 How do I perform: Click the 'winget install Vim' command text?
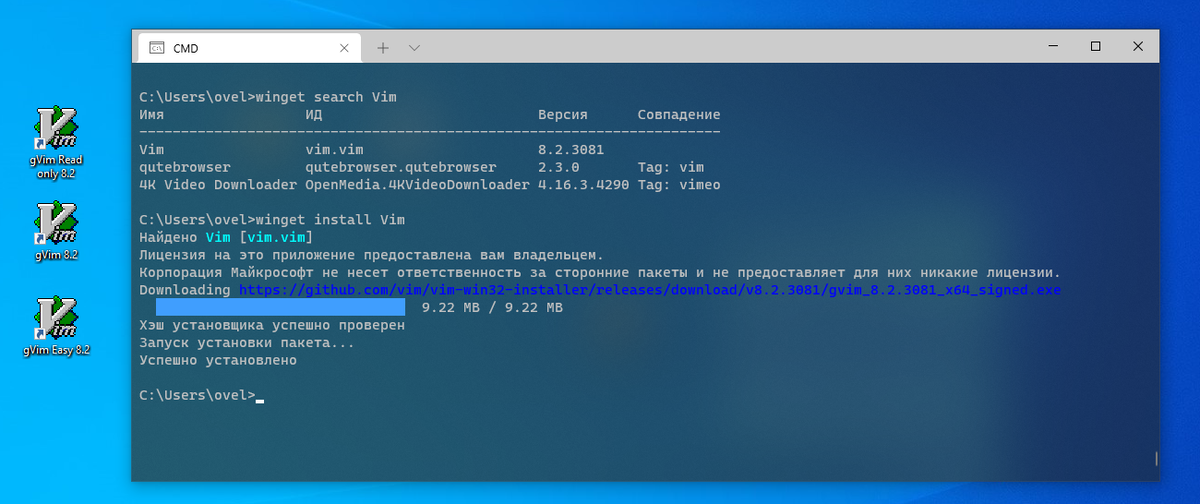coord(331,219)
